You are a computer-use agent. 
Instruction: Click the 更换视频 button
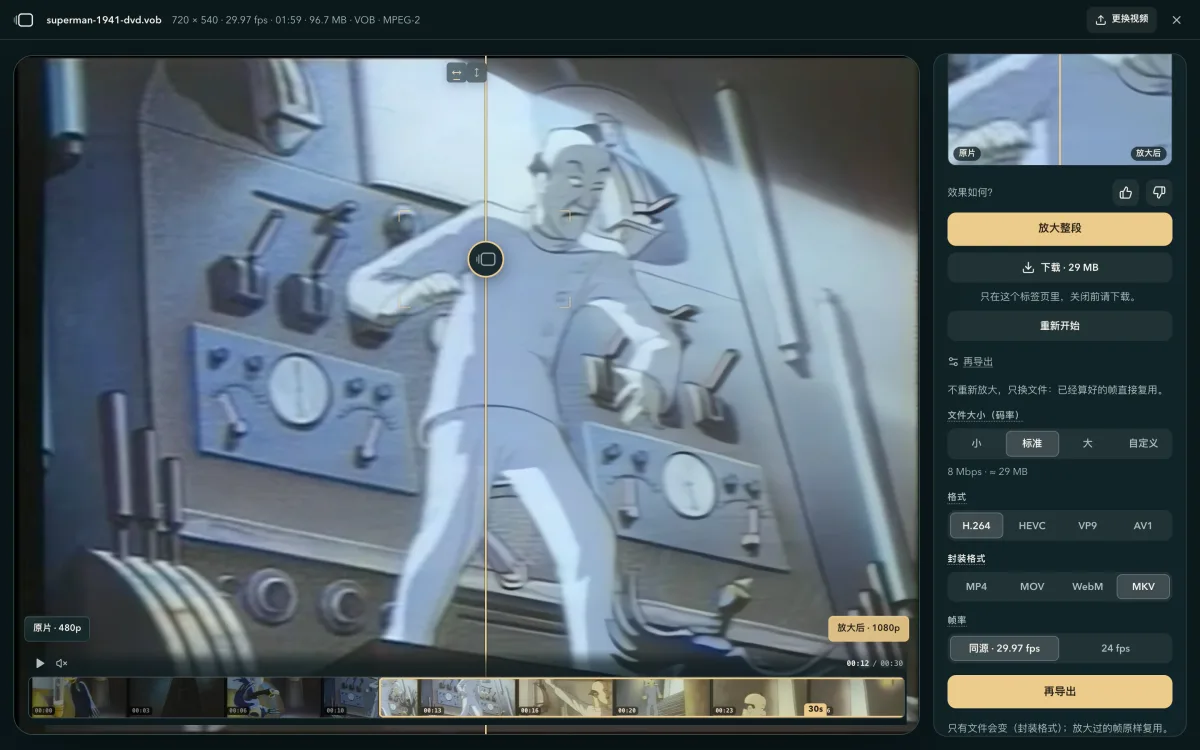pos(1122,20)
